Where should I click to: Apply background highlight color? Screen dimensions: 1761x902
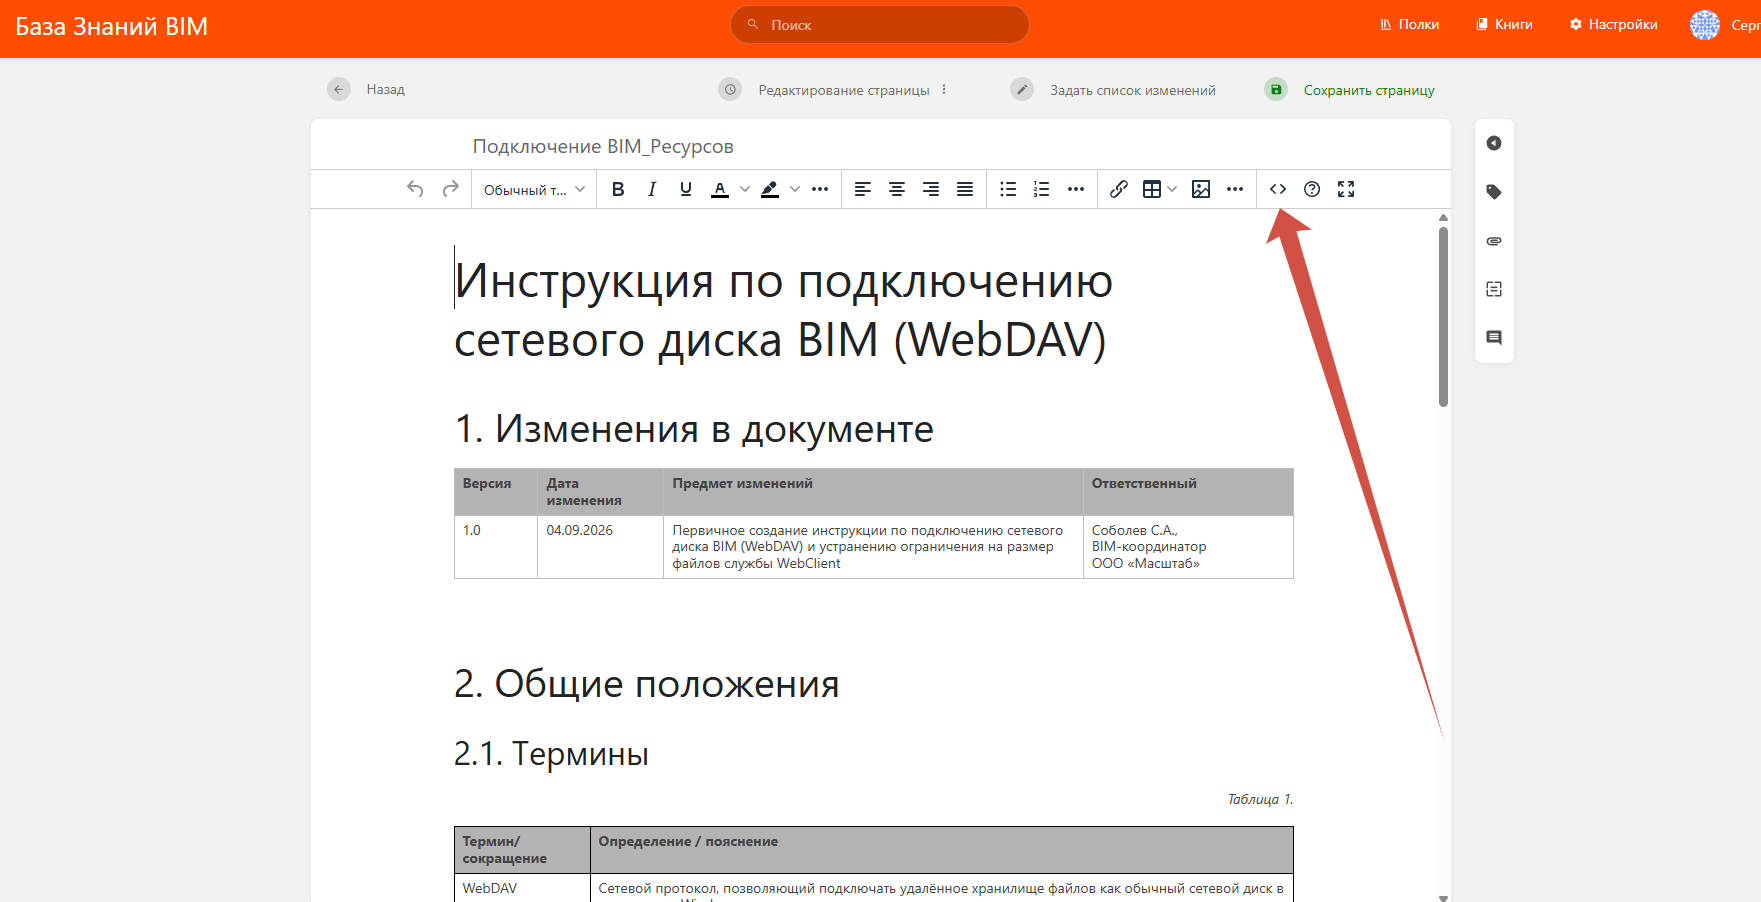tap(770, 189)
